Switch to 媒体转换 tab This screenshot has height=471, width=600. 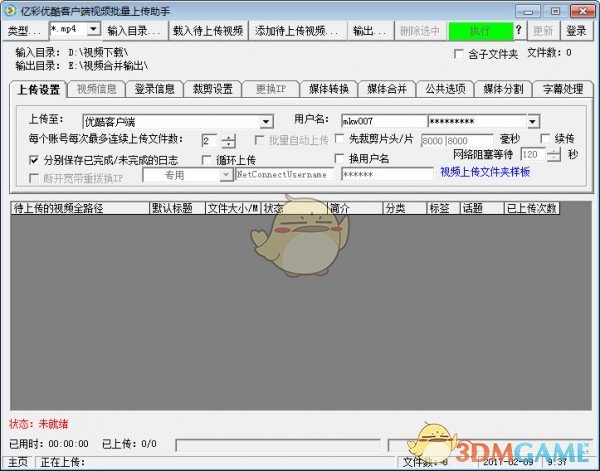tap(329, 89)
